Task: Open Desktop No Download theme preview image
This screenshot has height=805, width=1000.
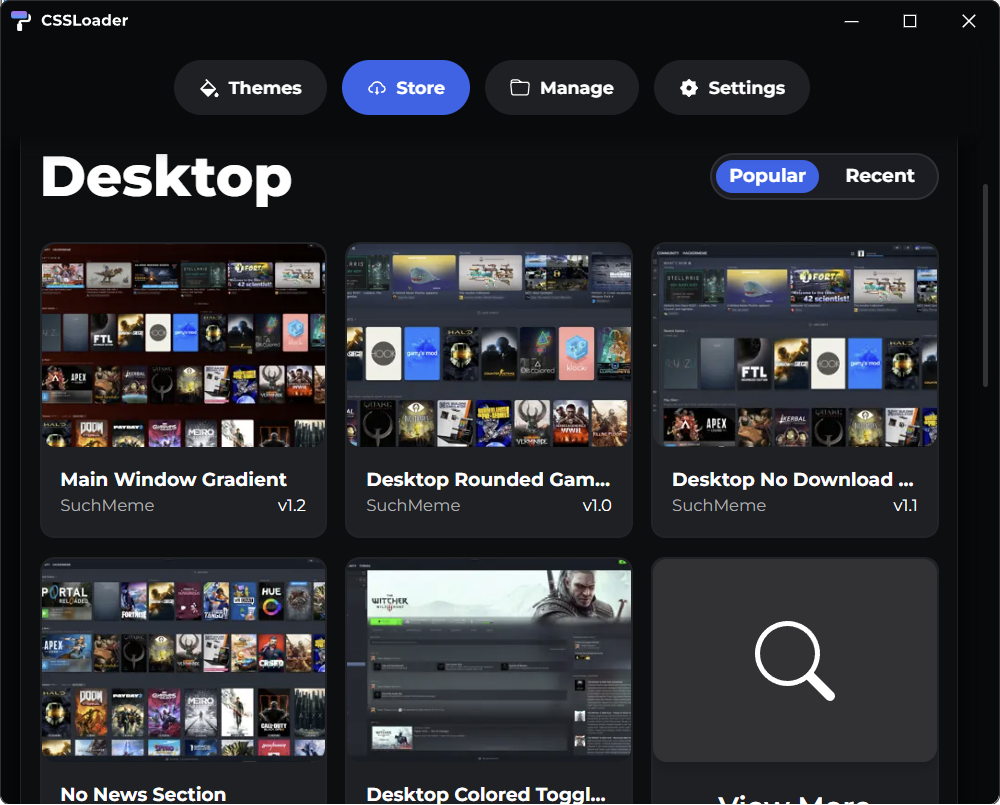Action: pyautogui.click(x=795, y=344)
